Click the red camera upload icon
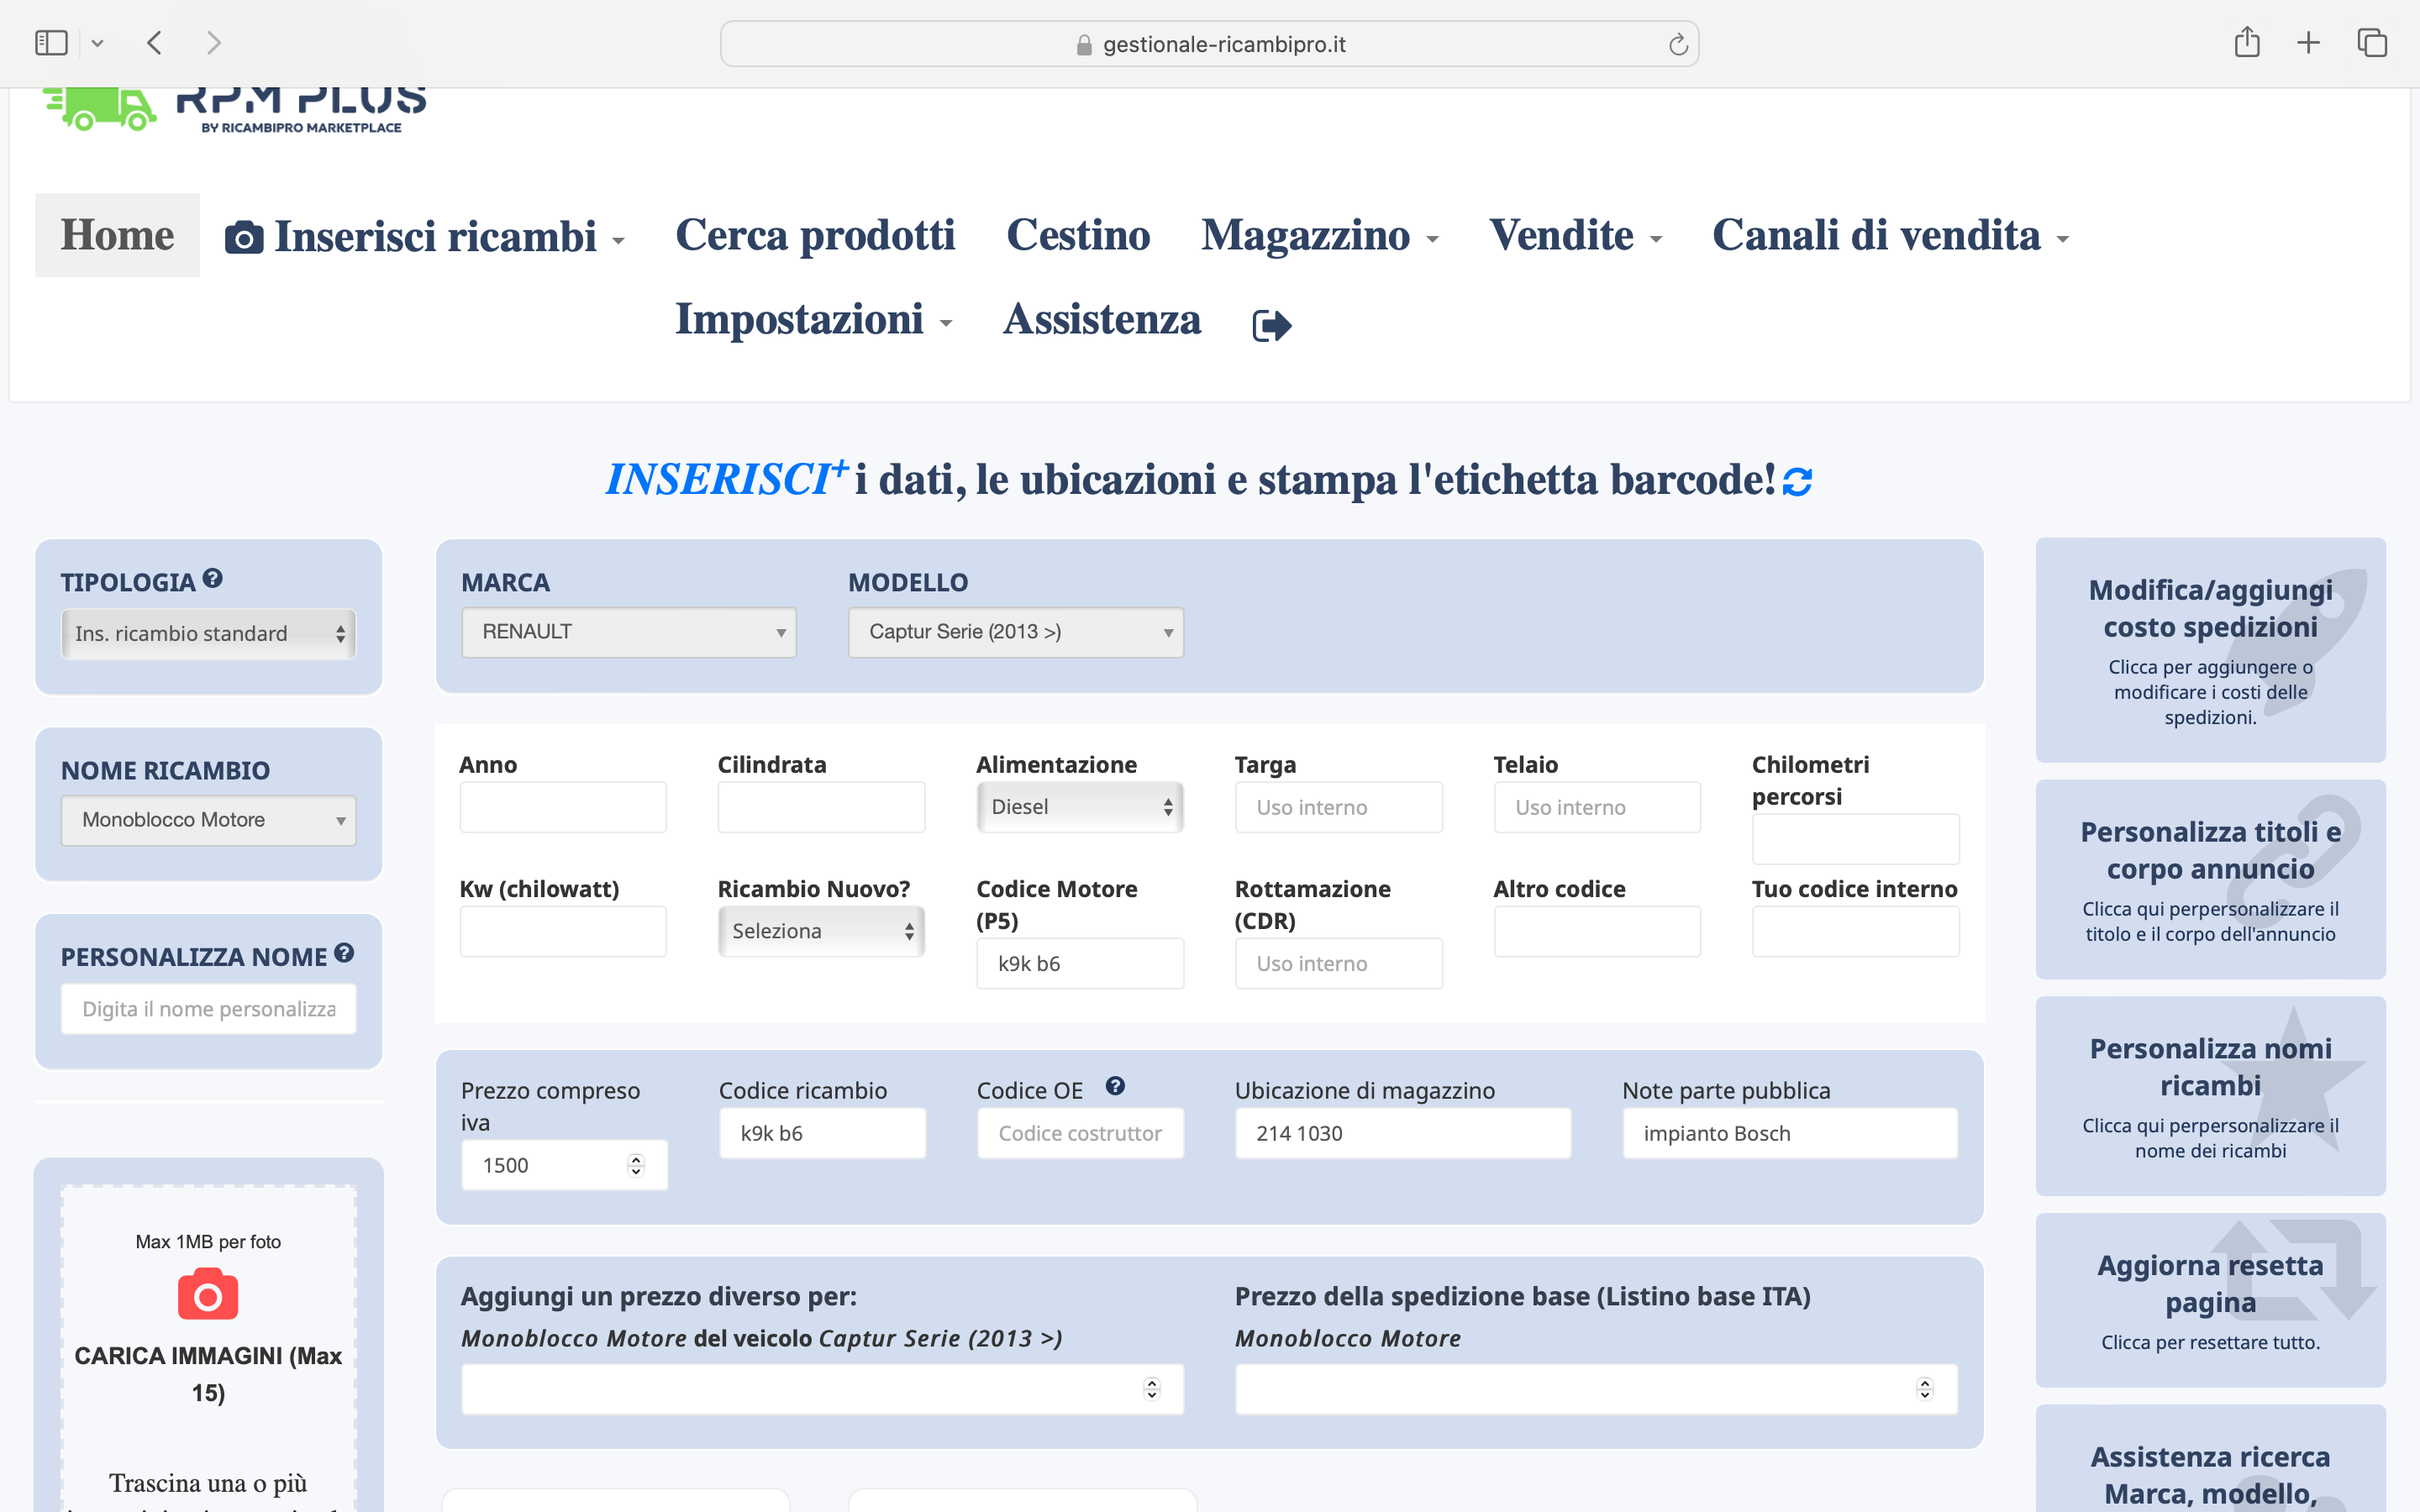 [208, 1294]
